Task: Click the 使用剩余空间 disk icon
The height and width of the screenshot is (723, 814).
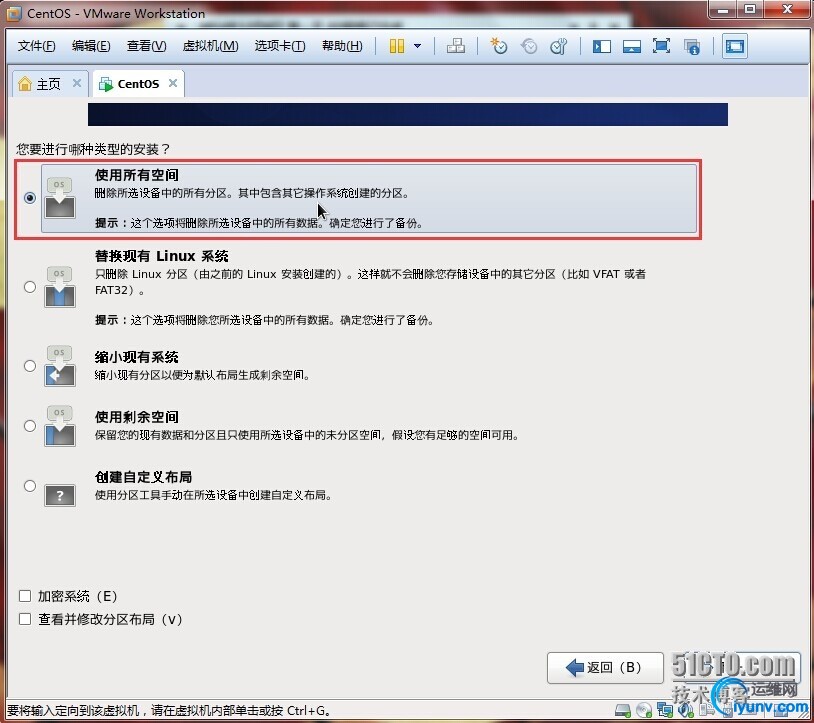Action: [x=60, y=426]
